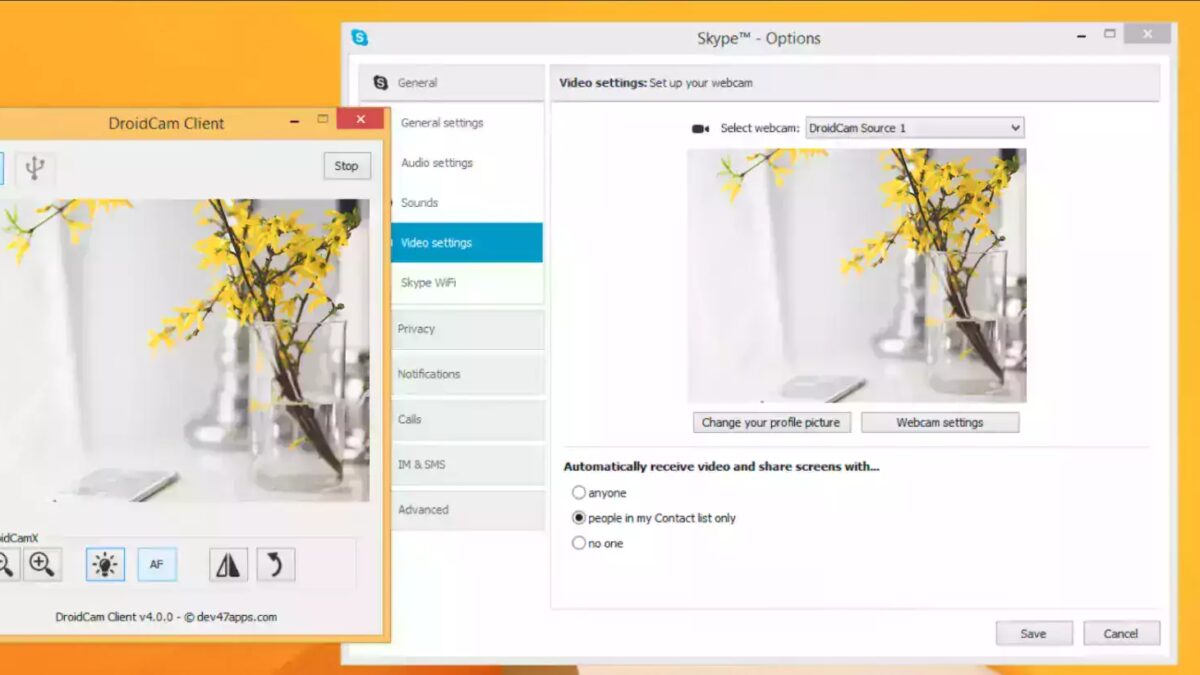This screenshot has width=1200, height=675.
Task: Select 'people in my Contact list only'
Action: pyautogui.click(x=579, y=518)
